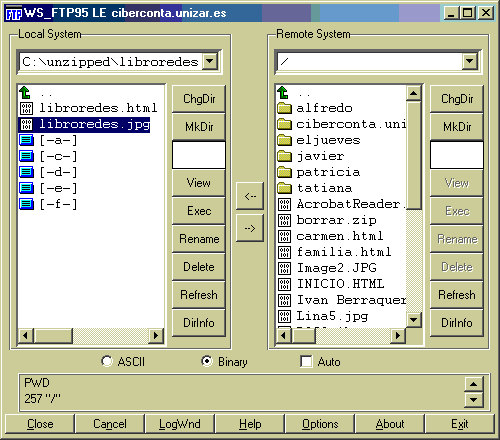Click the eljueves folder icon

point(284,140)
